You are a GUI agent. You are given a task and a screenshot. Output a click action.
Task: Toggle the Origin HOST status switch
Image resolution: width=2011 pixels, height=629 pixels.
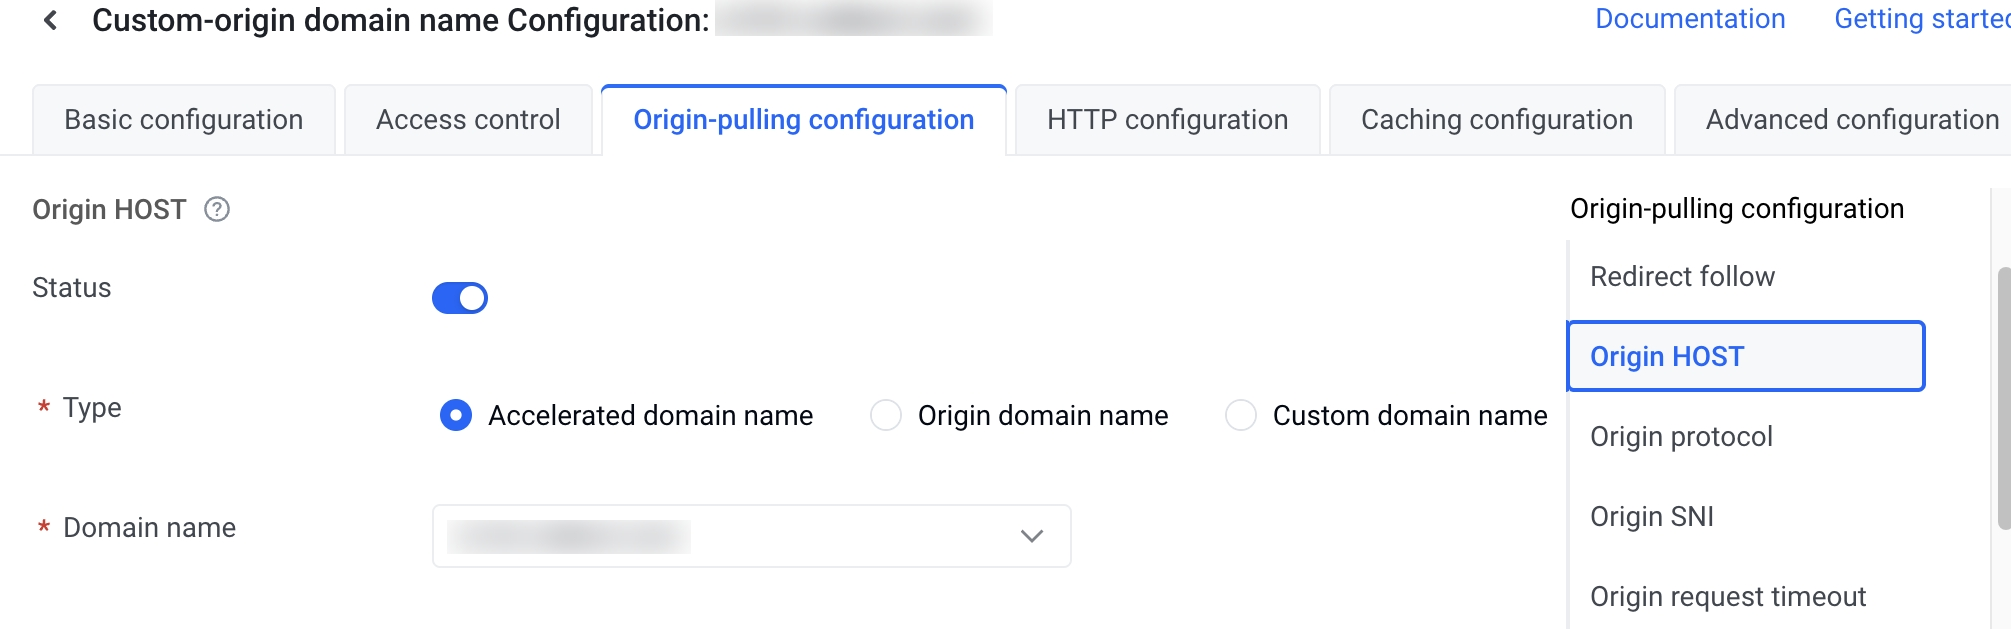(460, 298)
